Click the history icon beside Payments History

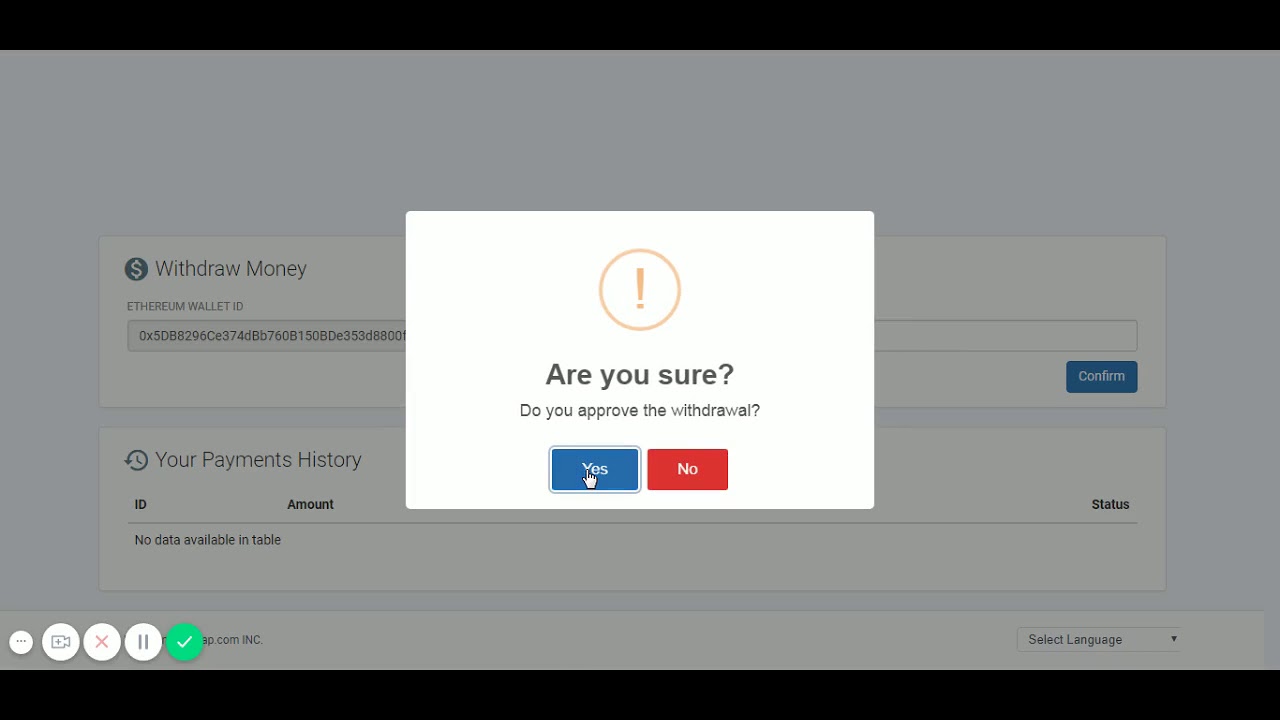136,460
